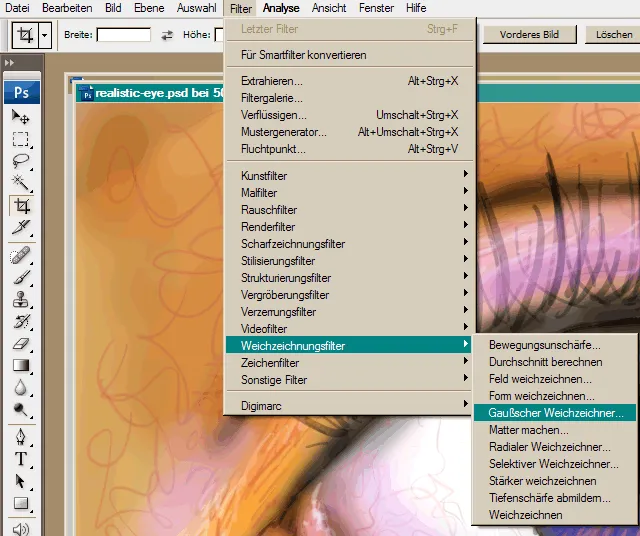Expand the Scharfzeichnungsfilter submenu

[x=350, y=244]
